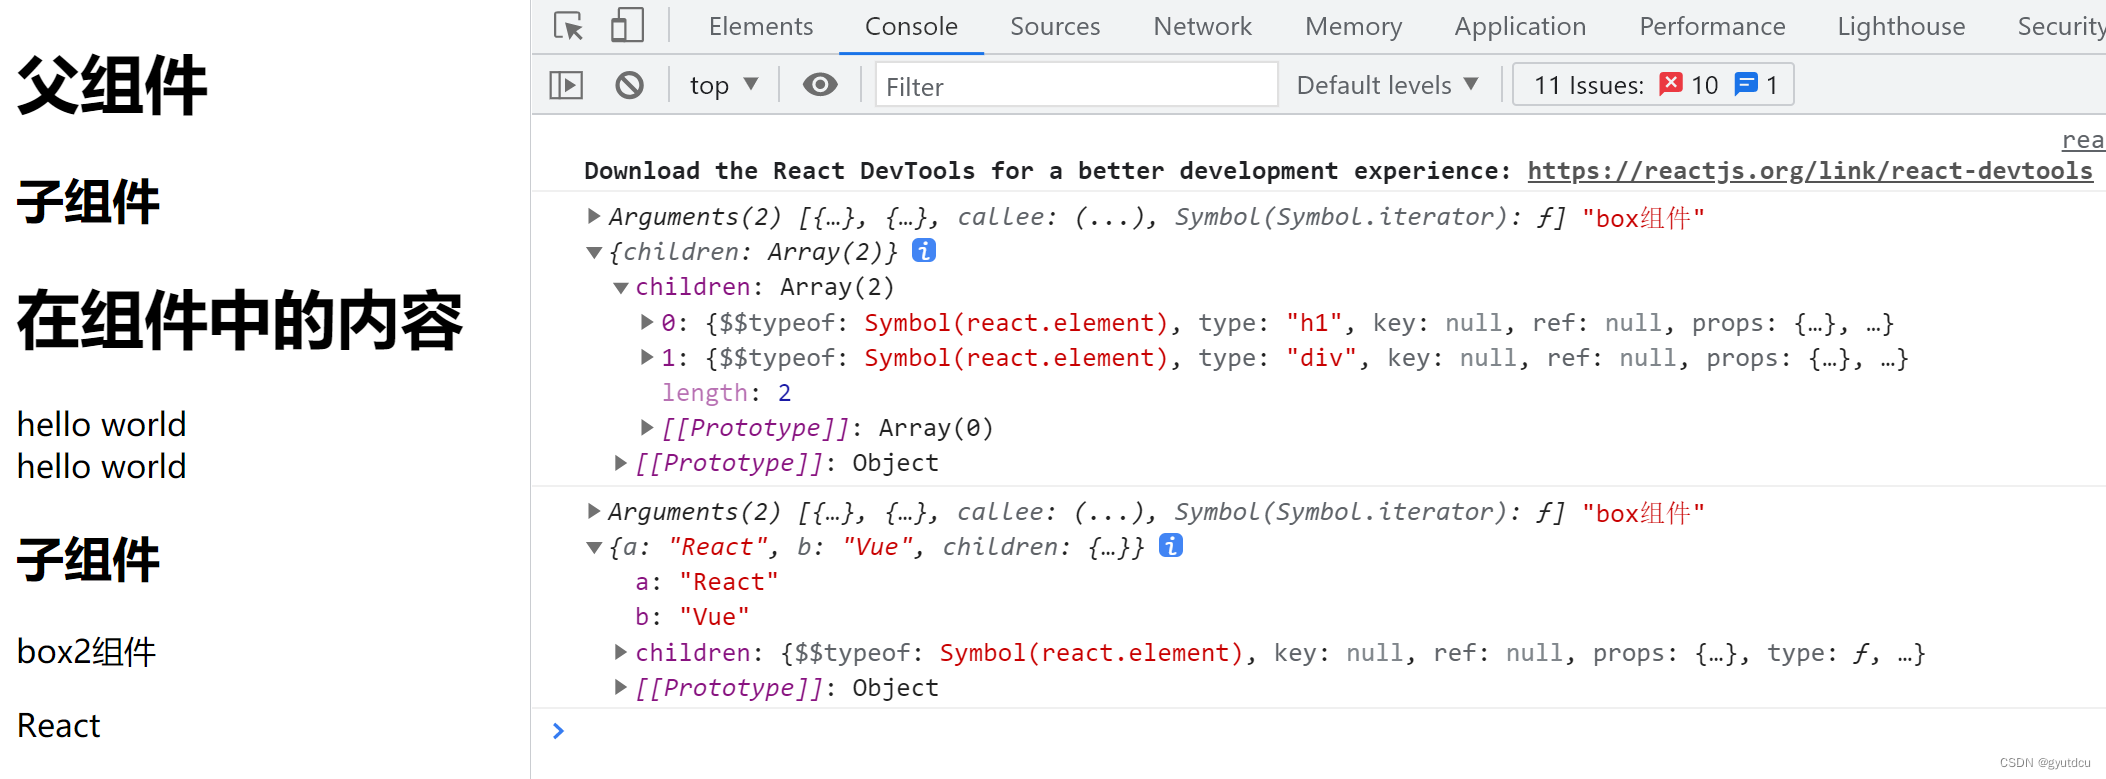2106x779 pixels.
Task: Clear the console with the ban icon
Action: coord(629,85)
